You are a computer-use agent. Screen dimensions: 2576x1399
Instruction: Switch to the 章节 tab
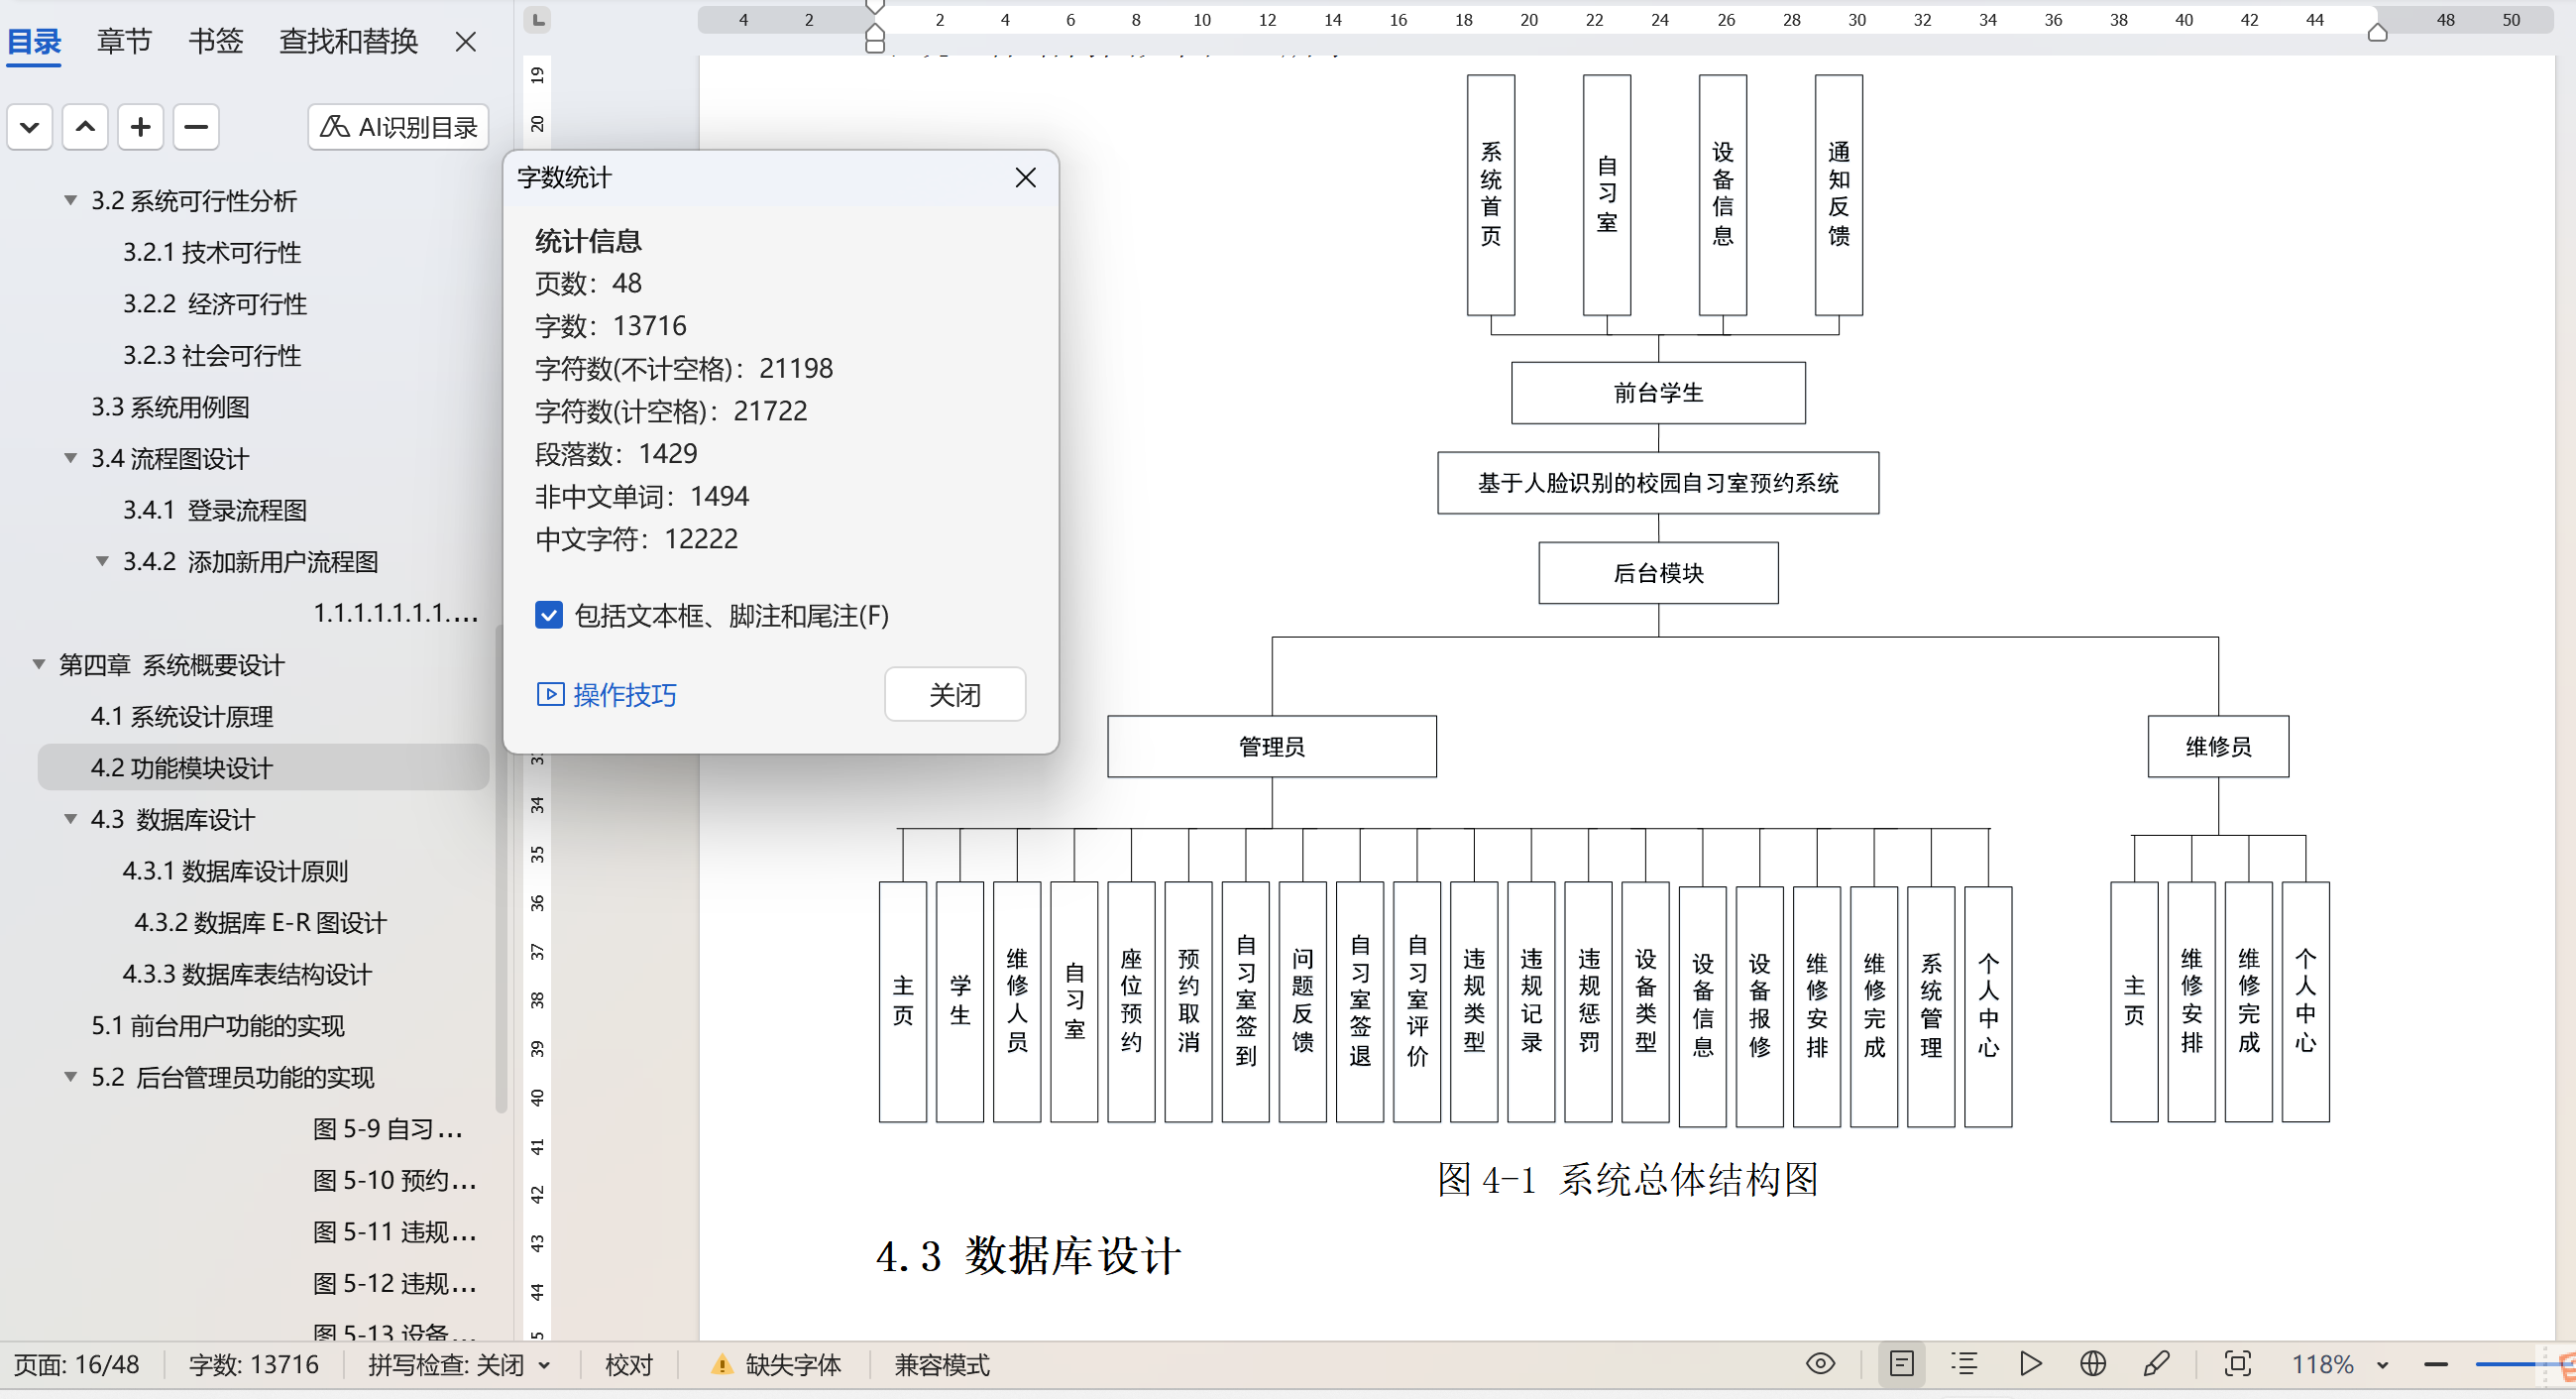pyautogui.click(x=124, y=41)
